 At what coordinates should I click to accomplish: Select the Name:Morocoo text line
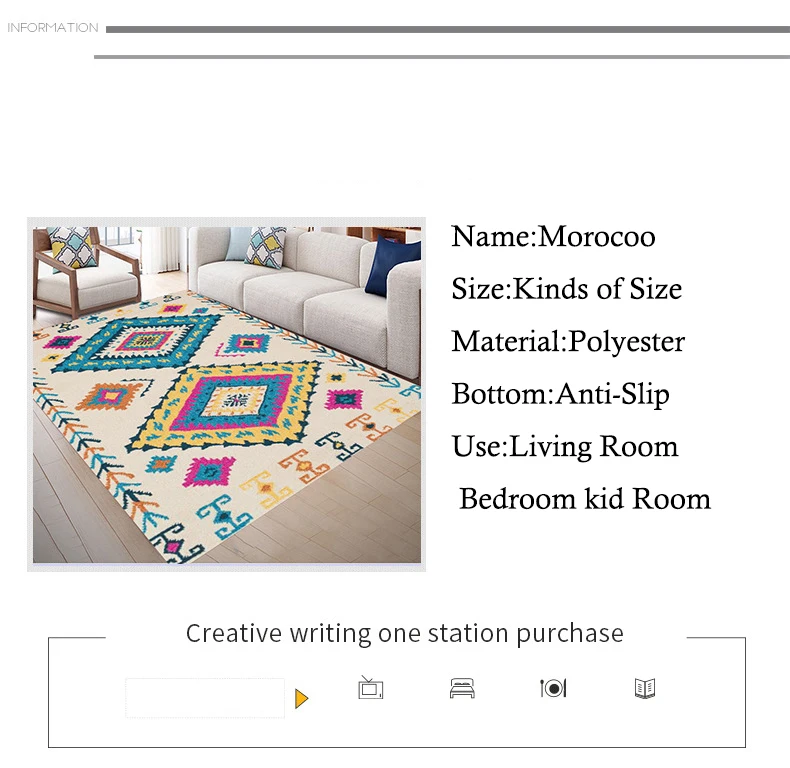[553, 236]
